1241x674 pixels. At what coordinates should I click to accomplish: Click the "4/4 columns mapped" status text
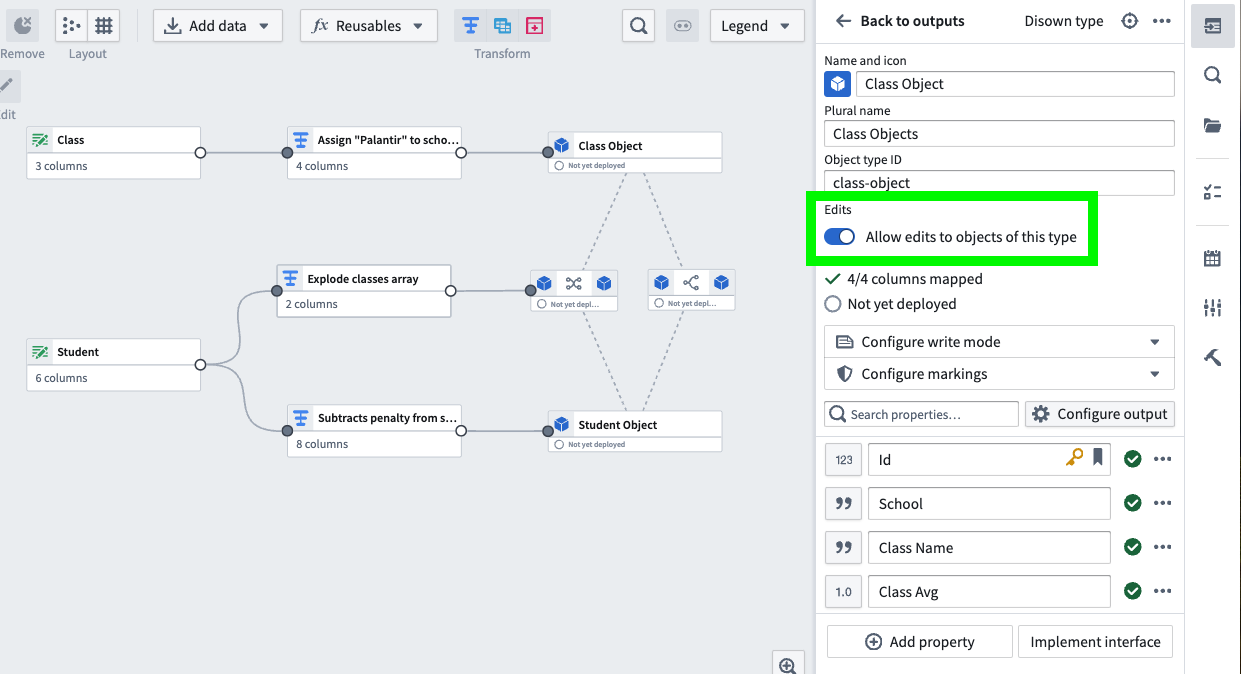[x=914, y=279]
